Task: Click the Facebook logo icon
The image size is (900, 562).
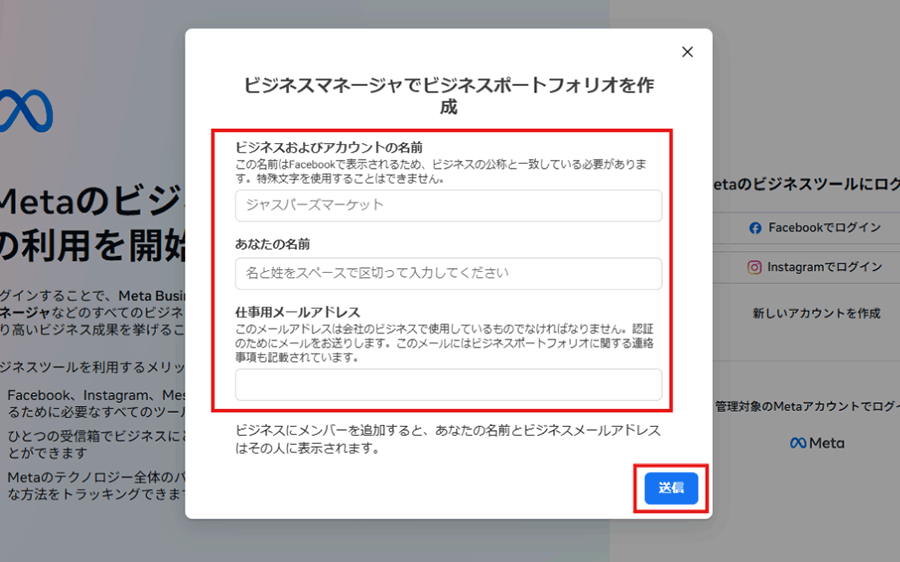Action: pos(755,228)
